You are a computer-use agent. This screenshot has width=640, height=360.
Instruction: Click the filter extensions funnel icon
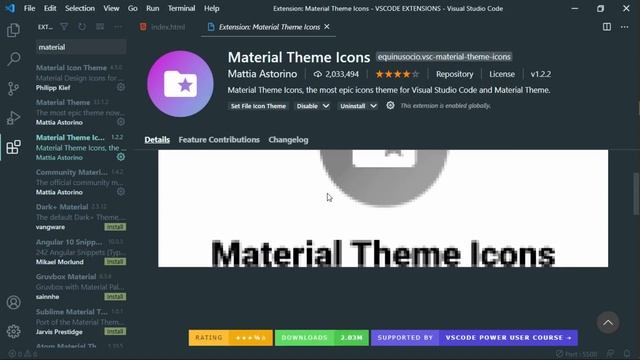point(64,27)
